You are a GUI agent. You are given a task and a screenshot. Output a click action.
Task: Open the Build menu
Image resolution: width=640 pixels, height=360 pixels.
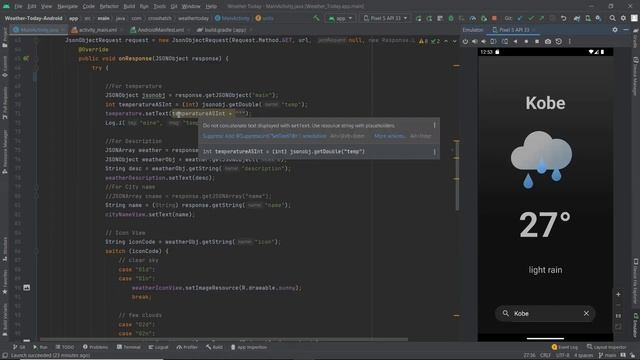129,7
